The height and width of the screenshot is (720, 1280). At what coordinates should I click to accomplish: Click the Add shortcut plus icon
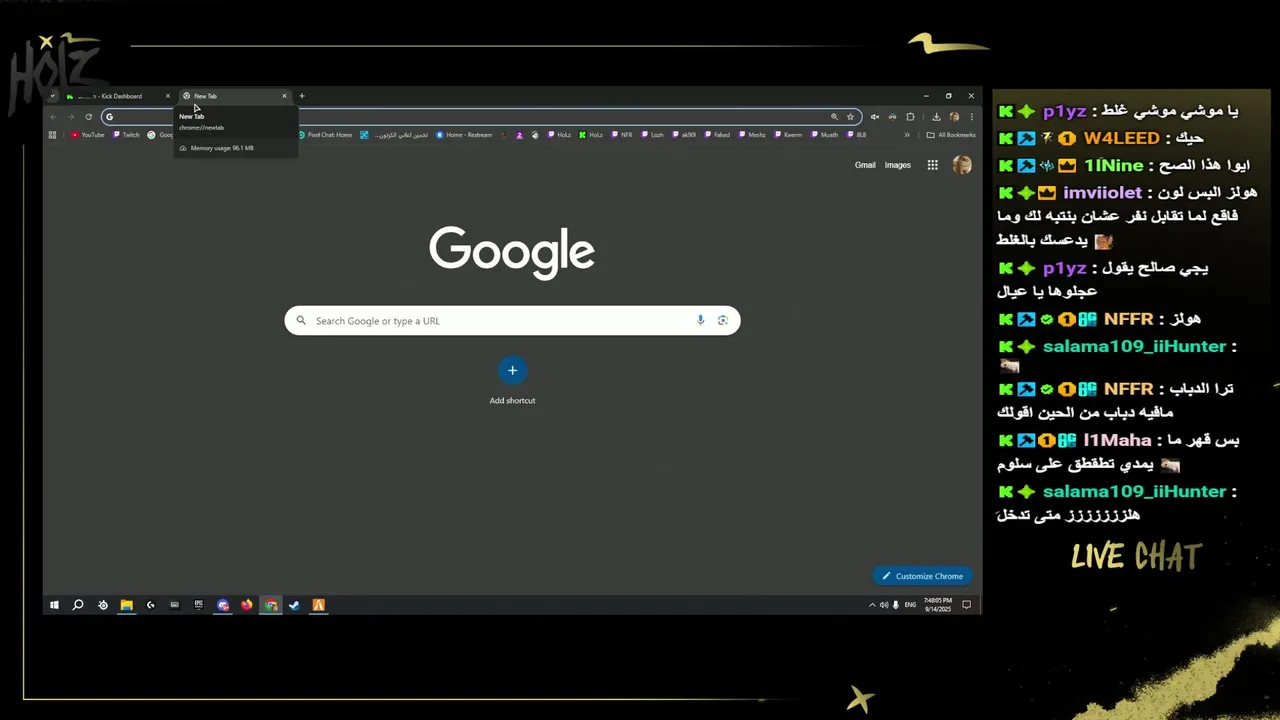pos(512,370)
